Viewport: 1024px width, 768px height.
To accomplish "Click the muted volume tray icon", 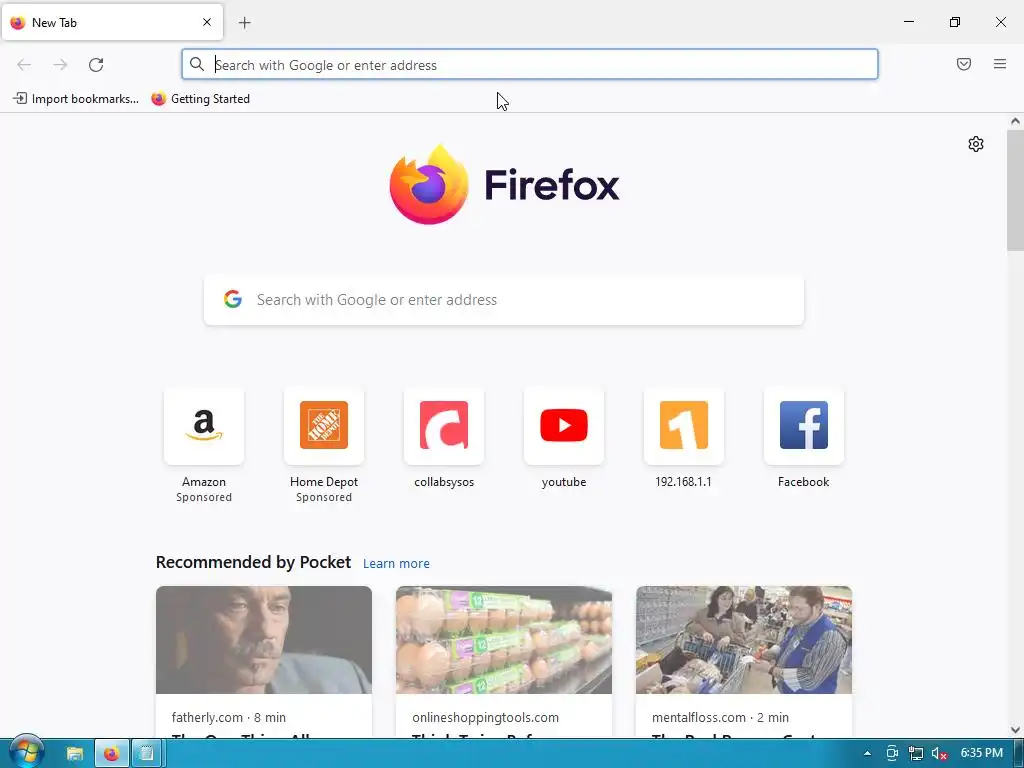I will 939,753.
